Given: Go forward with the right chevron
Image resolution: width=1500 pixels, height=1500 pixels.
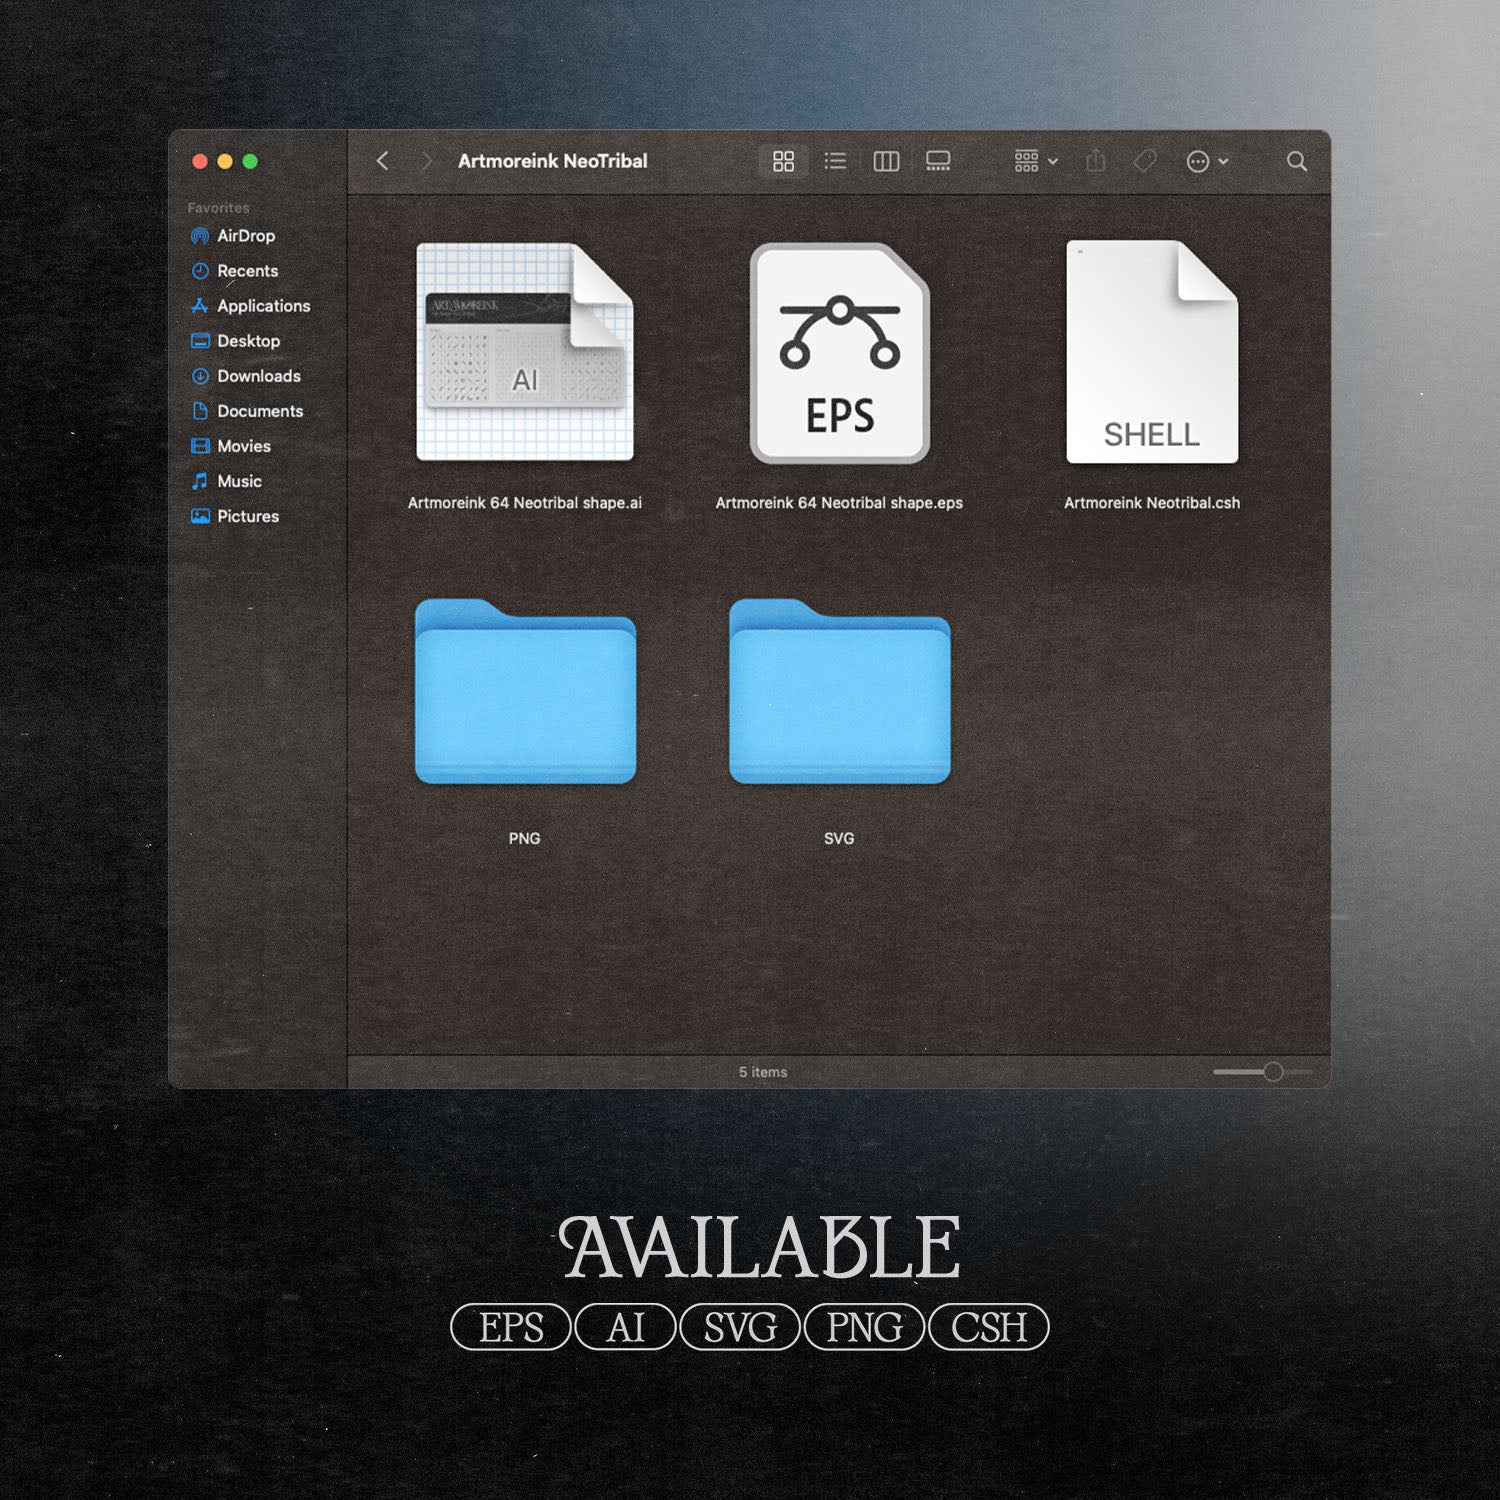Looking at the screenshot, I should point(426,161).
